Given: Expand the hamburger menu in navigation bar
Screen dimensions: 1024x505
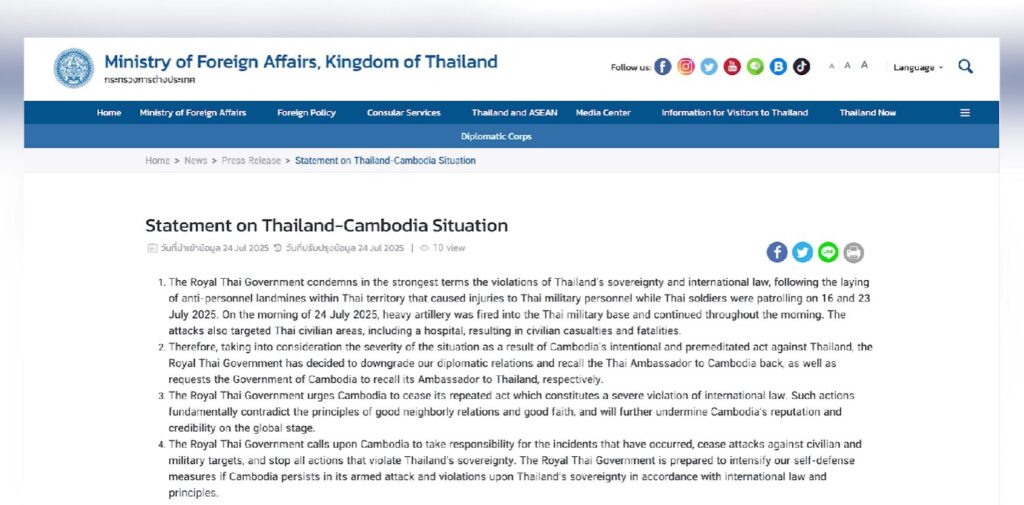Looking at the screenshot, I should point(965,113).
